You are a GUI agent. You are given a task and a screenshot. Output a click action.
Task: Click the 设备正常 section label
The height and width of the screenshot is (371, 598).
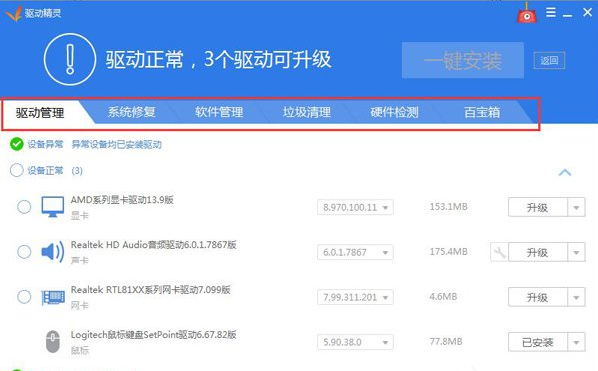tap(45, 170)
